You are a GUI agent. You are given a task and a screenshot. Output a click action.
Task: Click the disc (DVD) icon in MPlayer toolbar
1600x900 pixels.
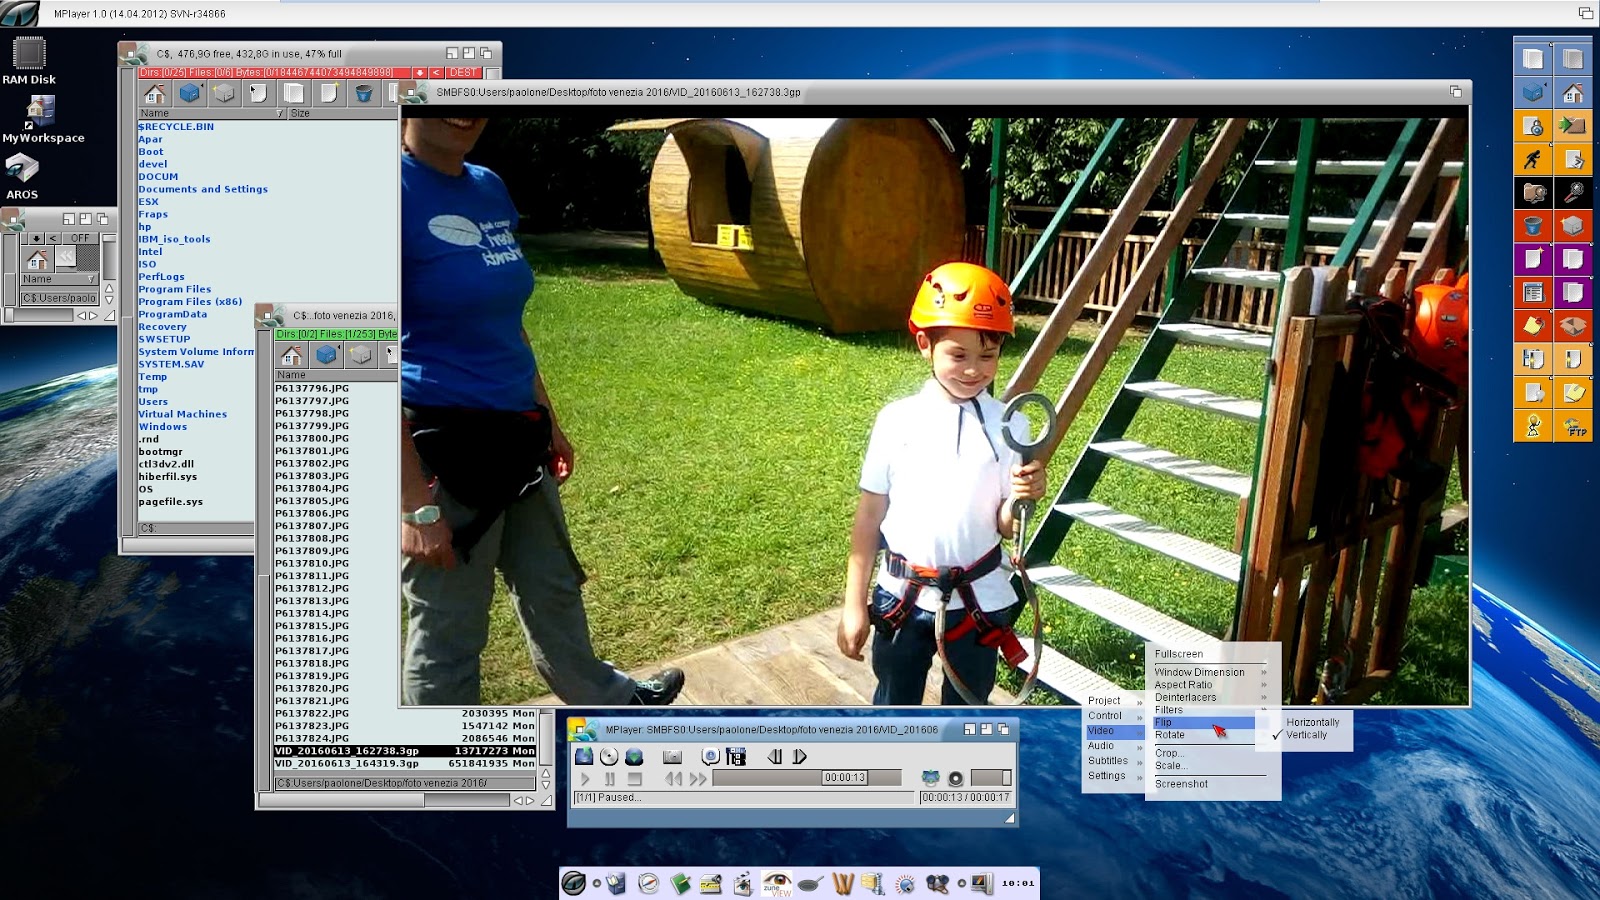[609, 757]
